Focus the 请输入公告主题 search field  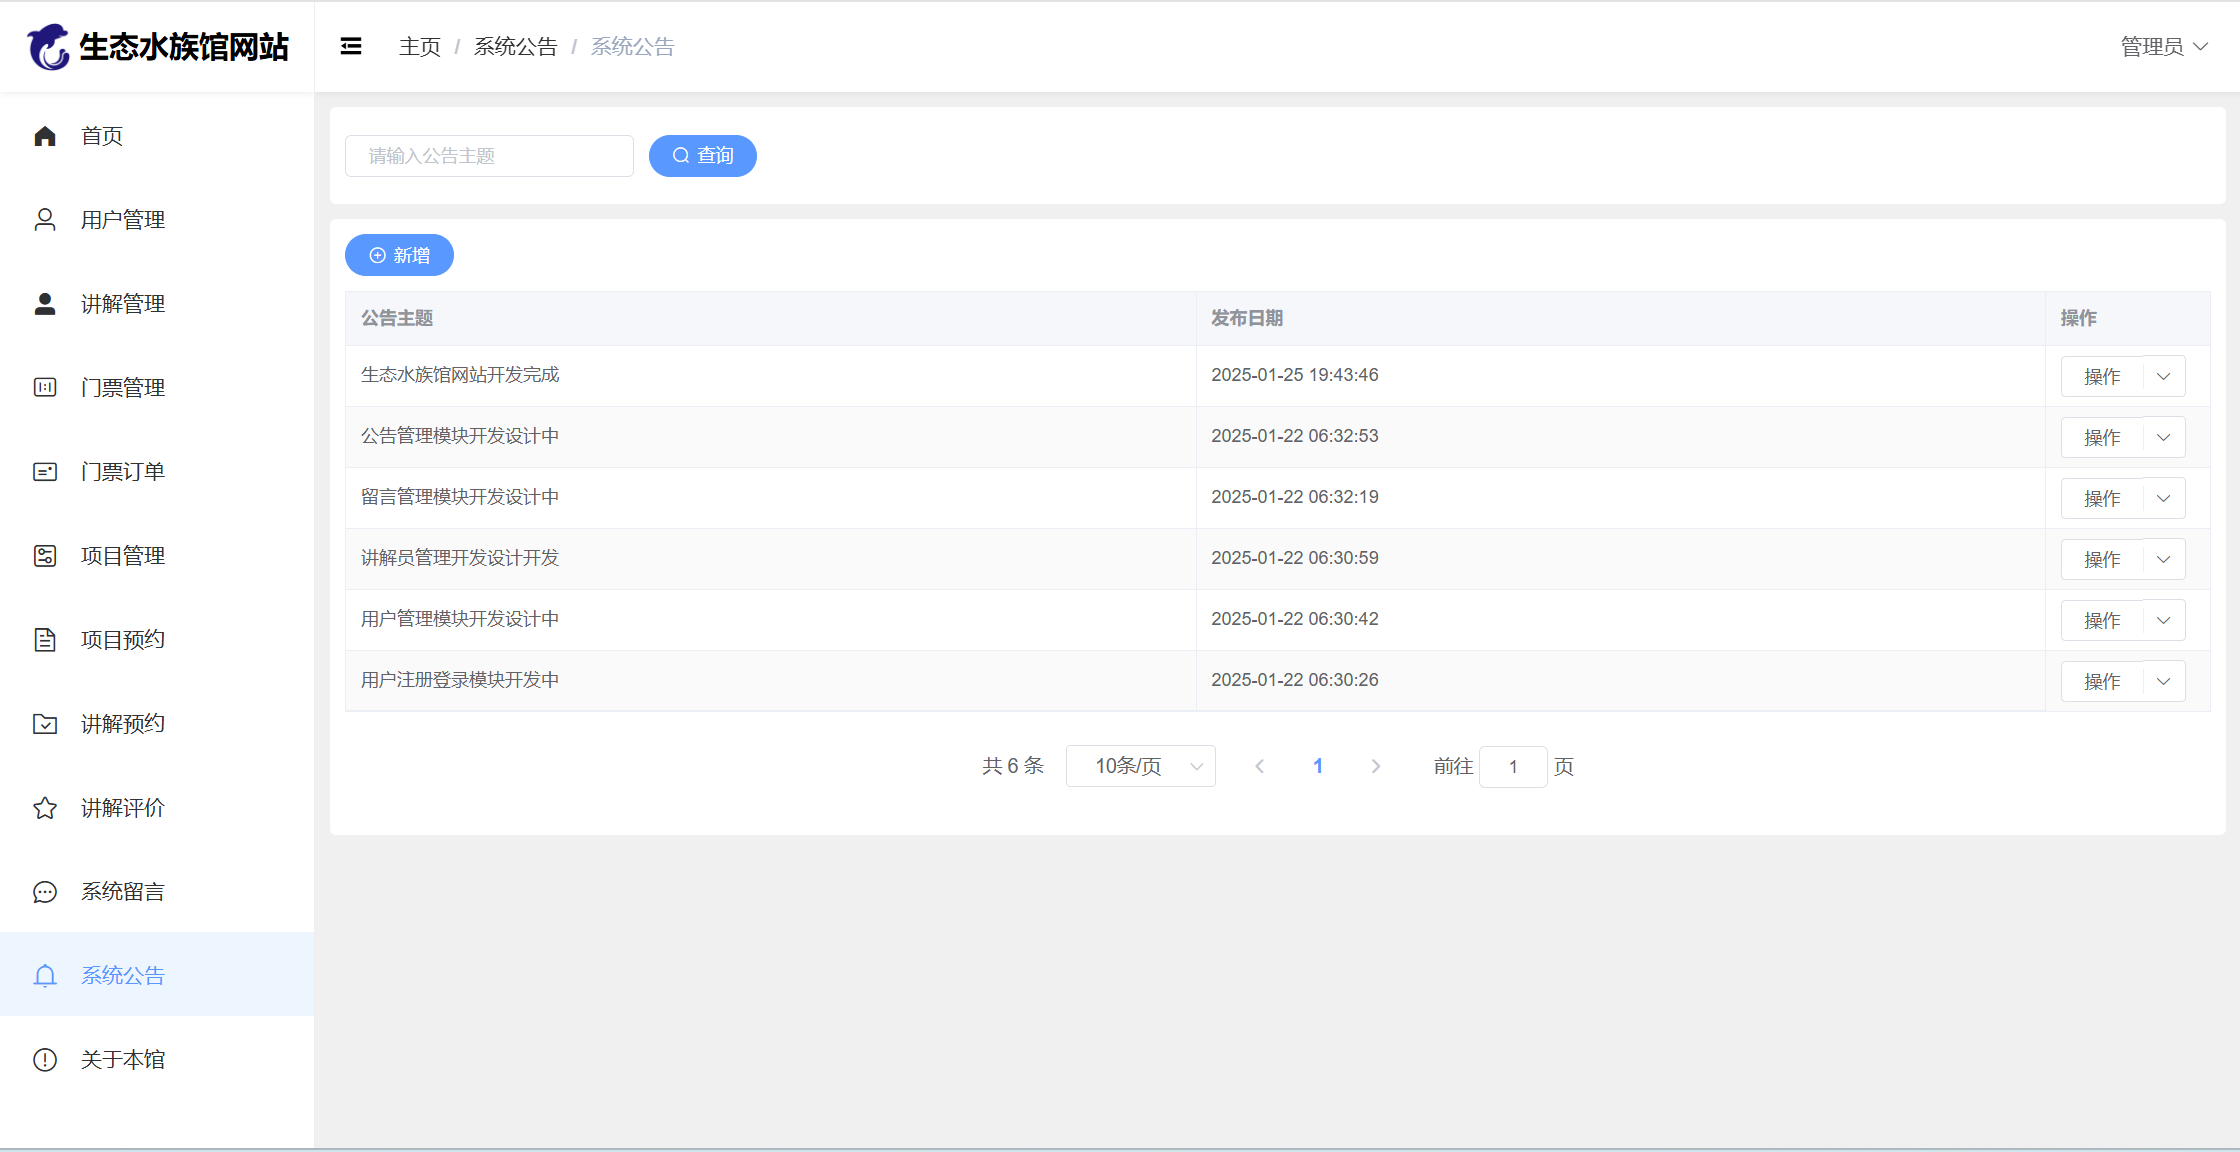pos(489,156)
